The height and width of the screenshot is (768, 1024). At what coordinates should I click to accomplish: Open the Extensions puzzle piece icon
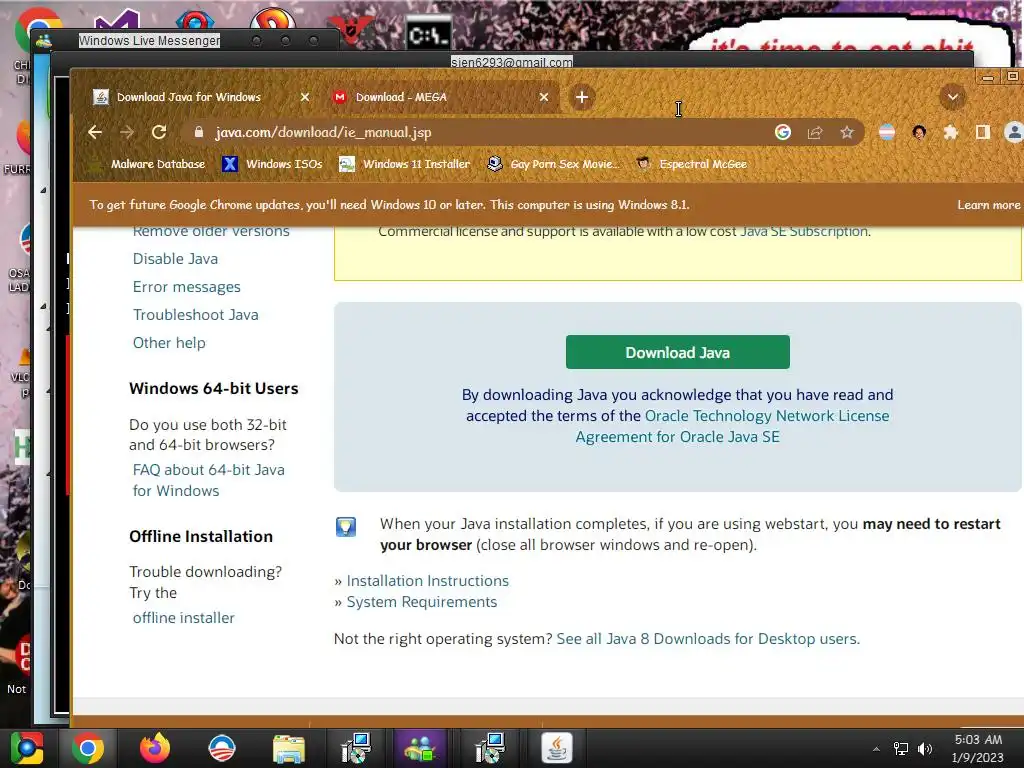(950, 133)
